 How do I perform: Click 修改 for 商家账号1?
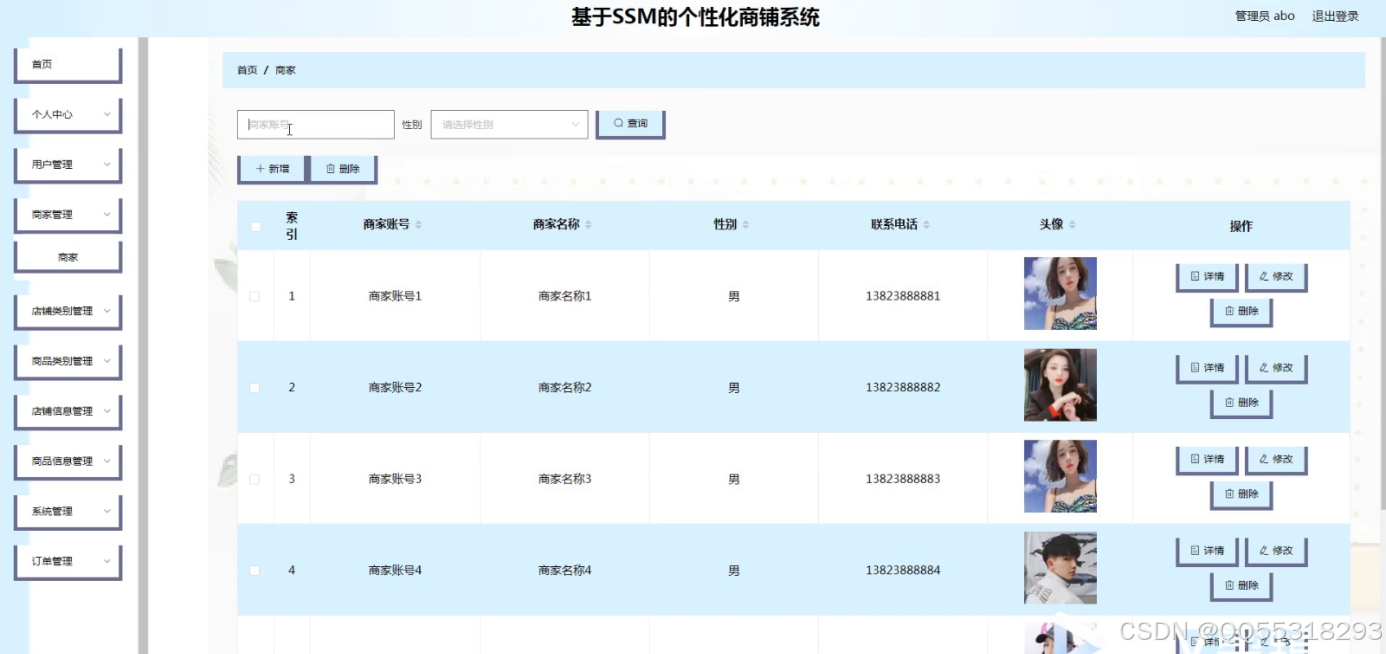[1276, 277]
